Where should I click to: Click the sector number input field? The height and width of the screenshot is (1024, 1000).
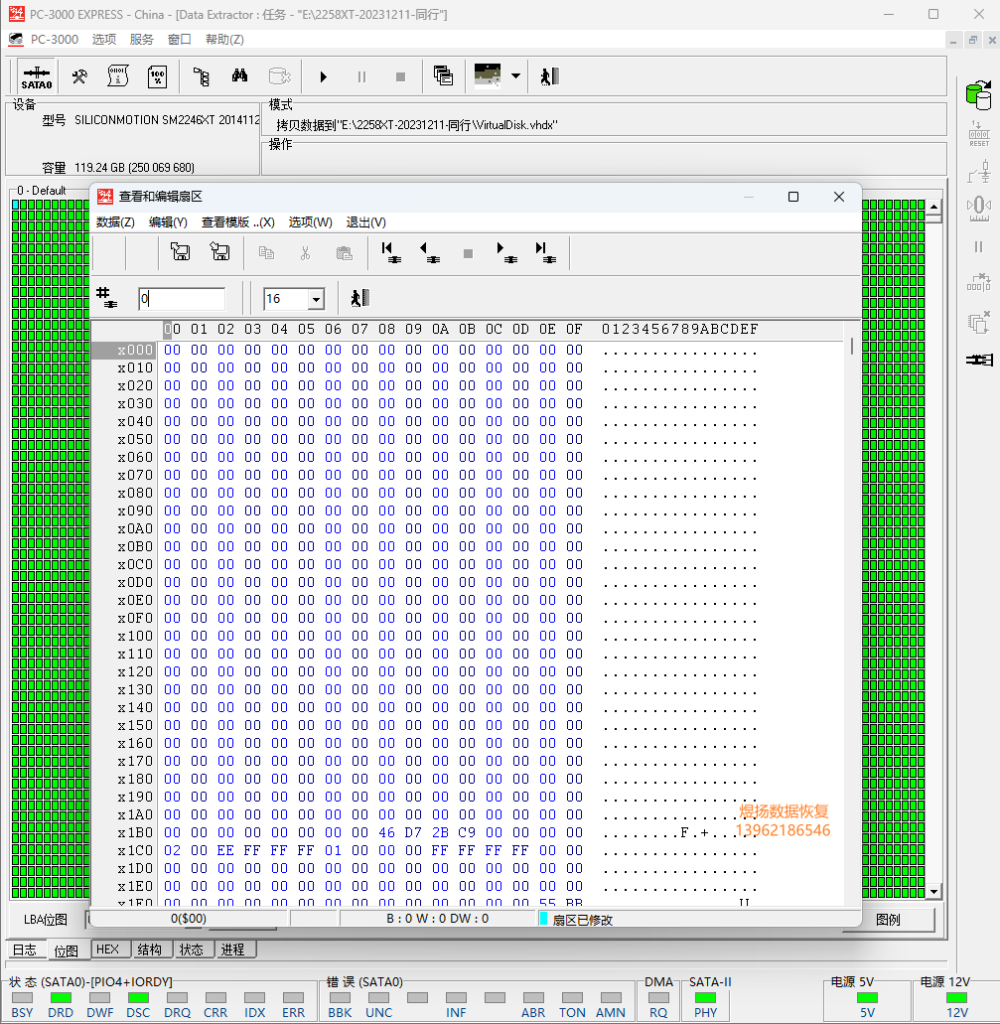pyautogui.click(x=182, y=299)
